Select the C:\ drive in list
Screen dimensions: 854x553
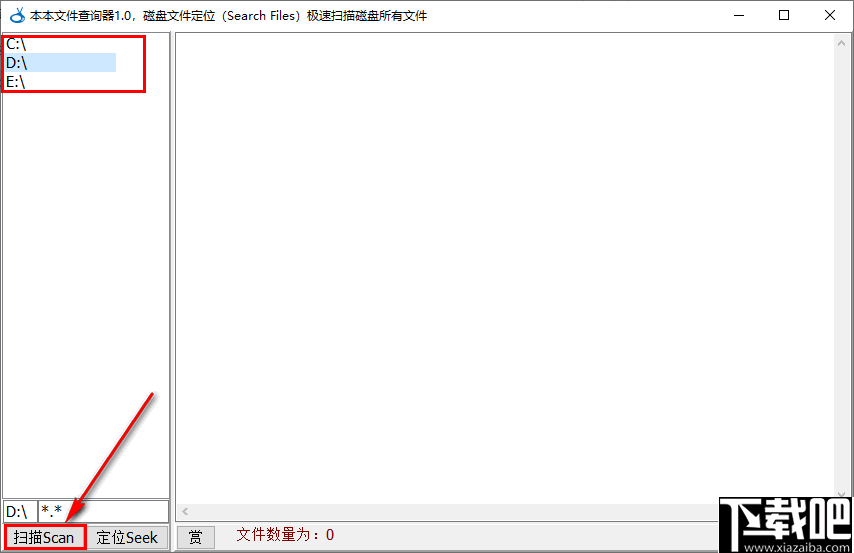(60, 45)
